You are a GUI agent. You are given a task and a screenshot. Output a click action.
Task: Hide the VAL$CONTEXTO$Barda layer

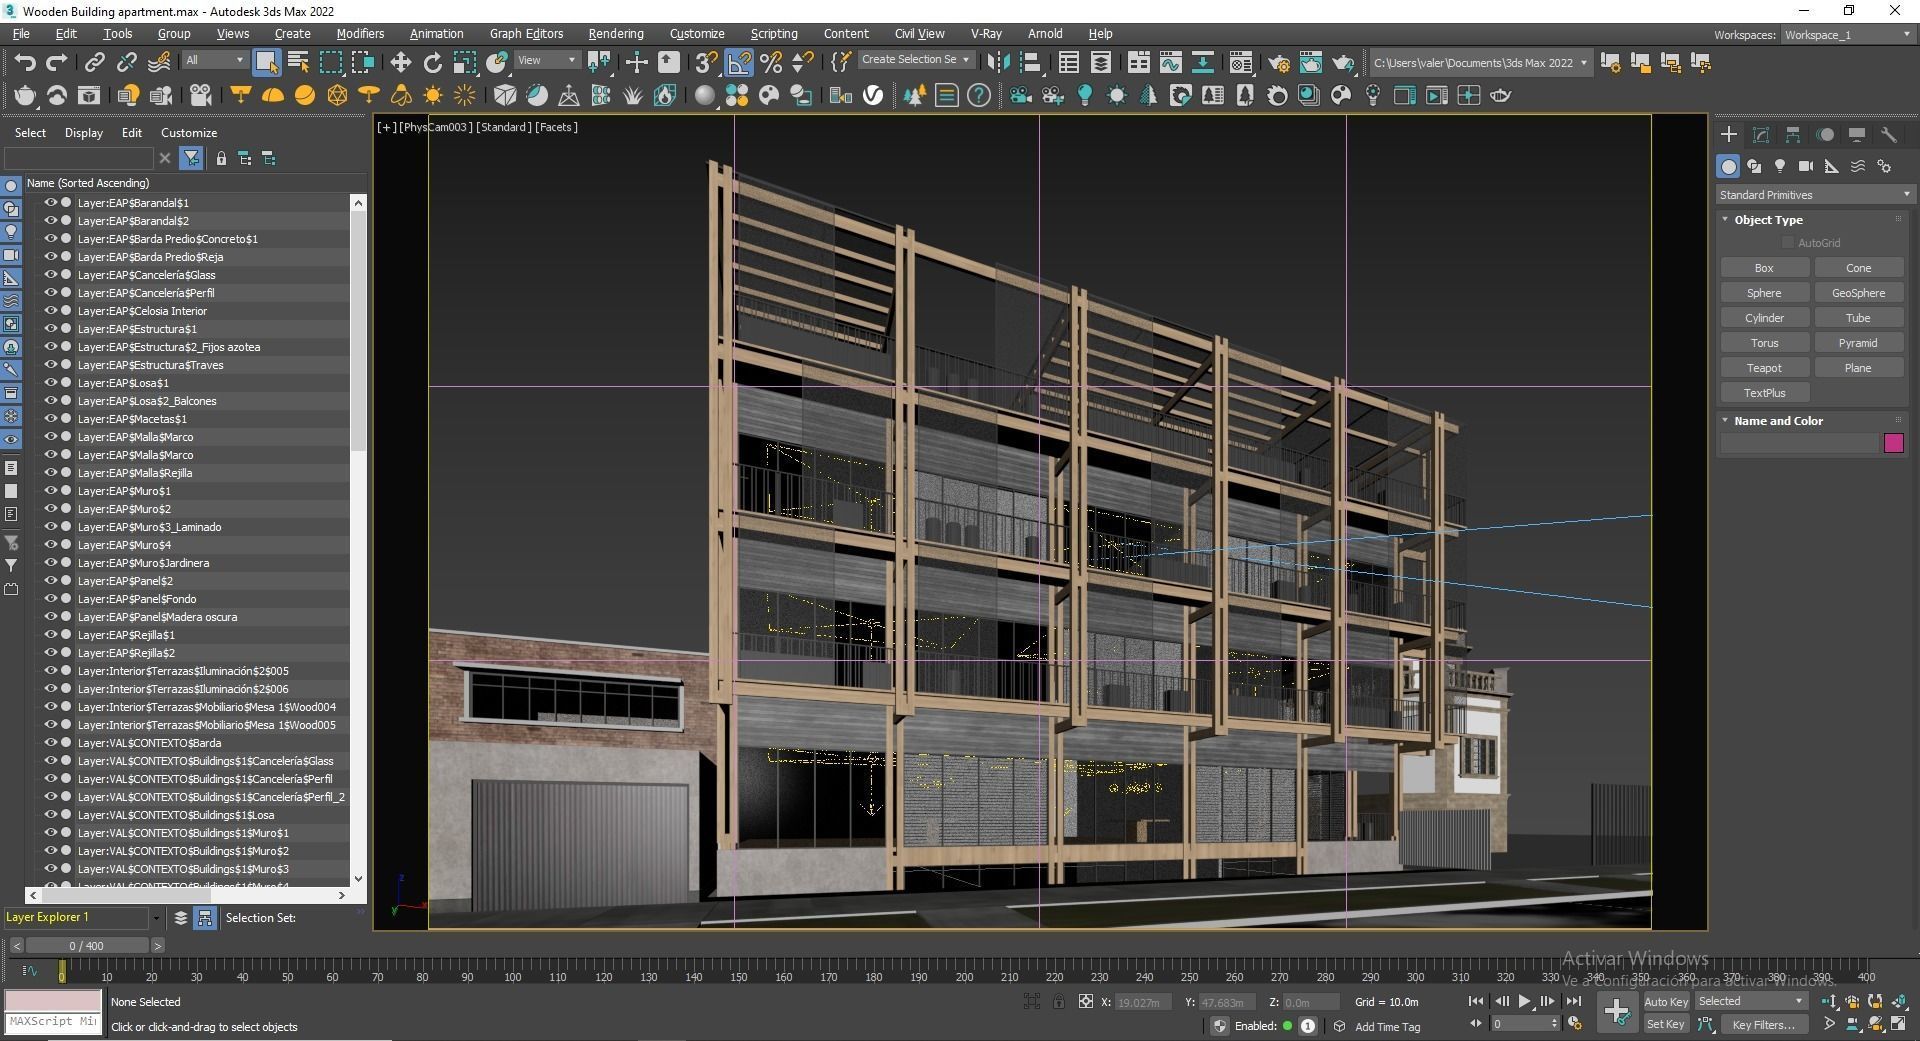[50, 742]
